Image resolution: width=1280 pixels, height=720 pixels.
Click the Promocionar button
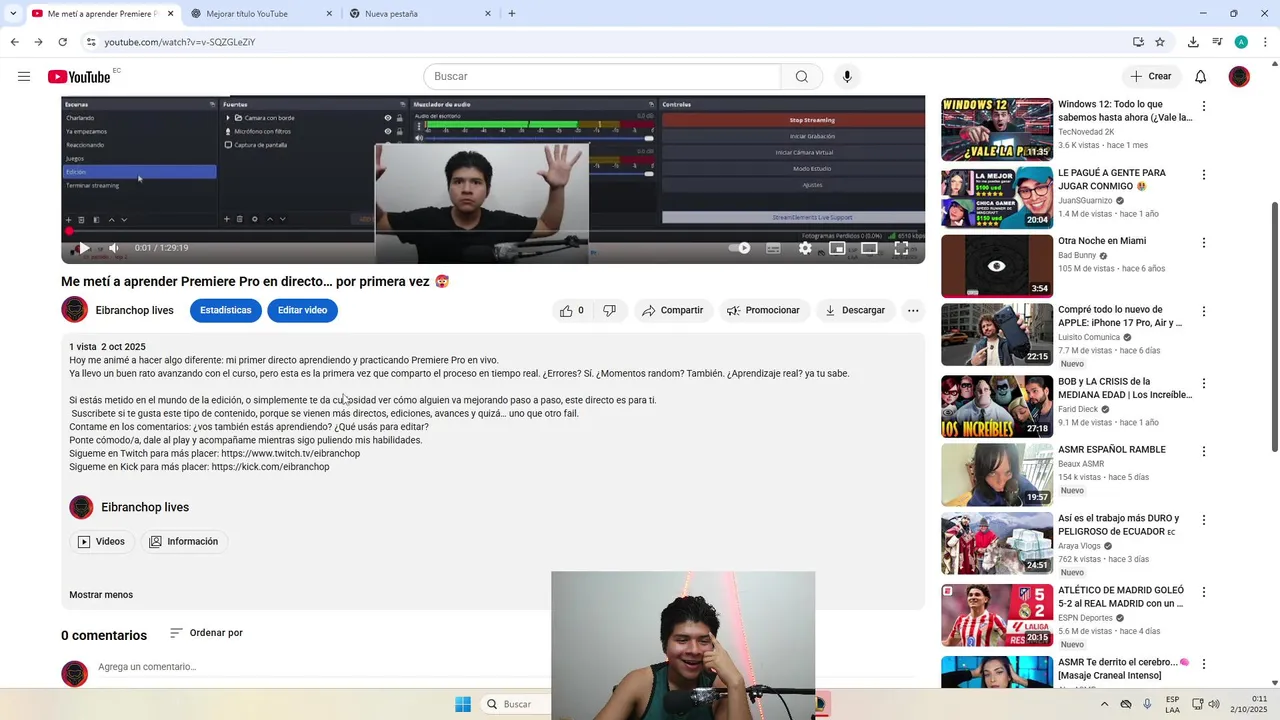[764, 311]
